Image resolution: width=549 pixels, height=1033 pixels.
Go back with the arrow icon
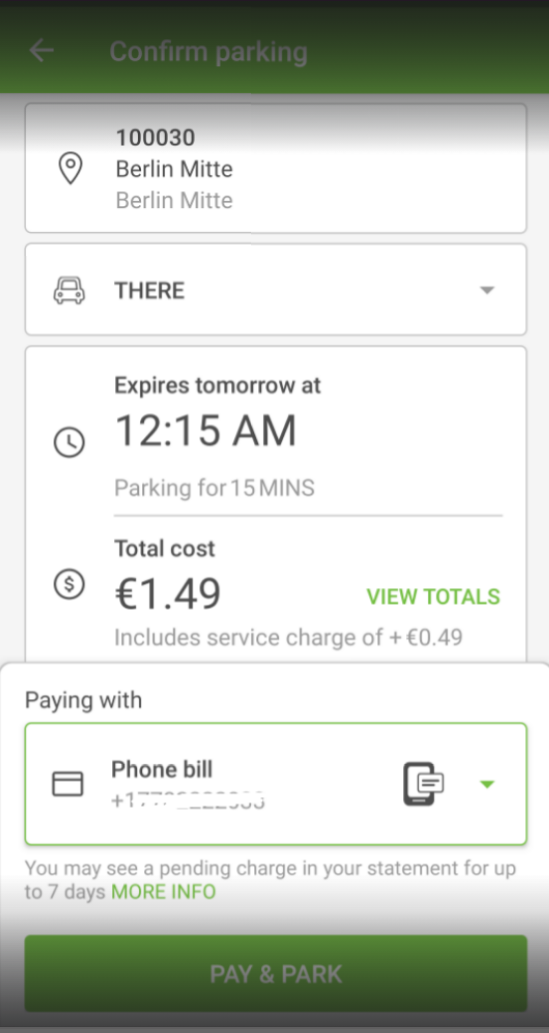pos(41,51)
